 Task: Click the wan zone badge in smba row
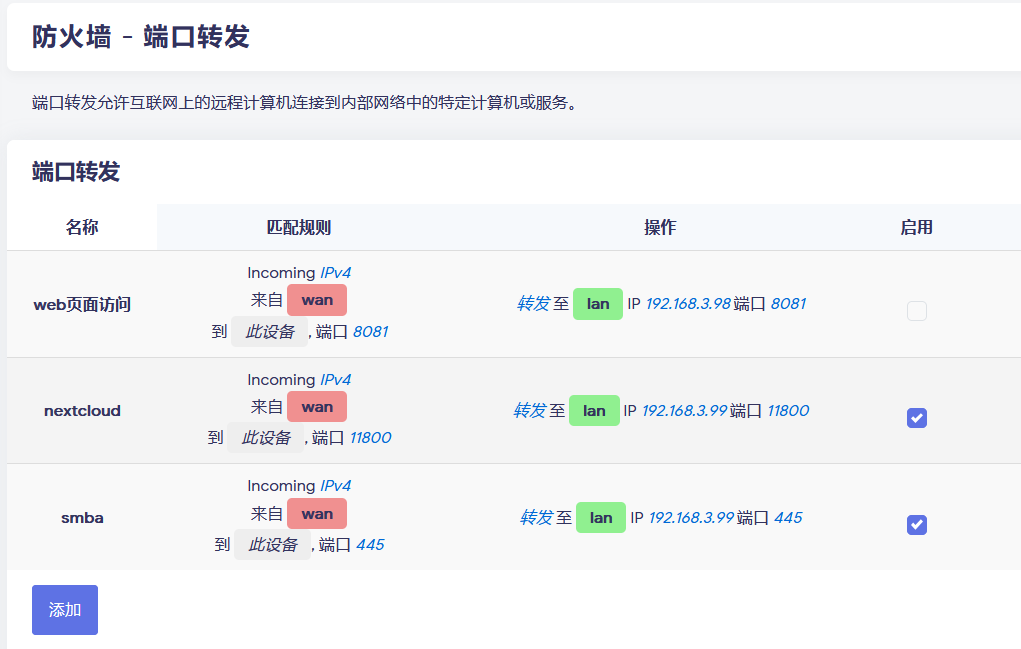pos(317,514)
